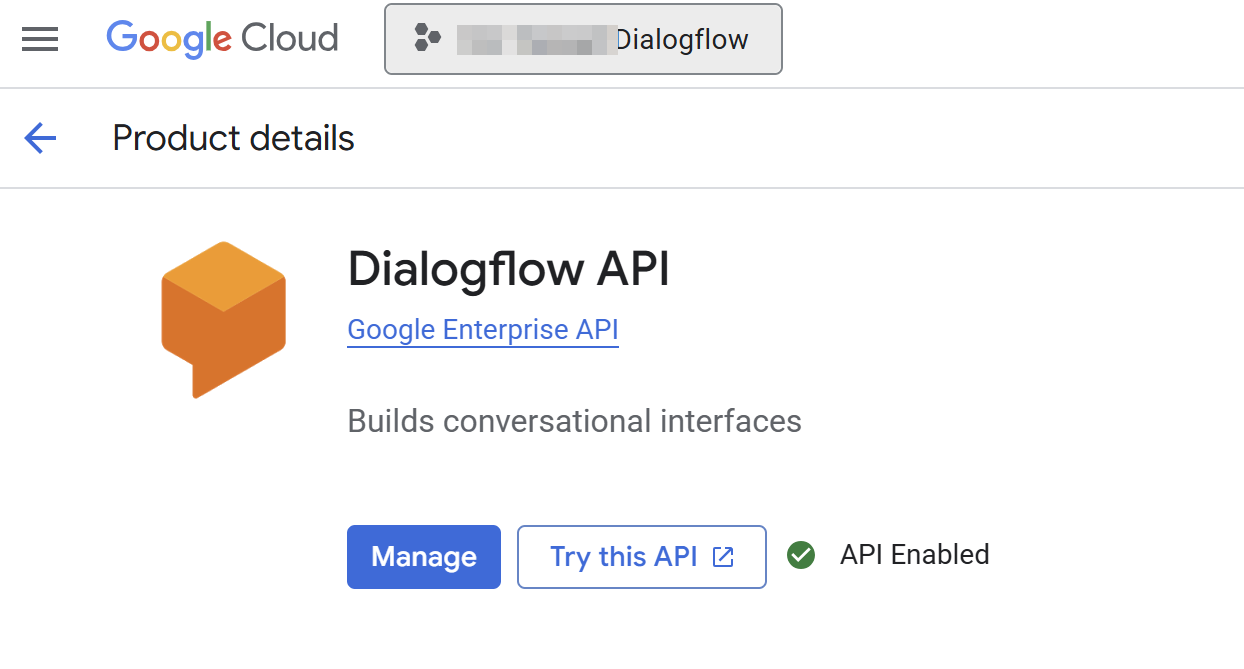Image resolution: width=1244 pixels, height=669 pixels.
Task: Click the blurred project name in selector
Action: tap(535, 40)
